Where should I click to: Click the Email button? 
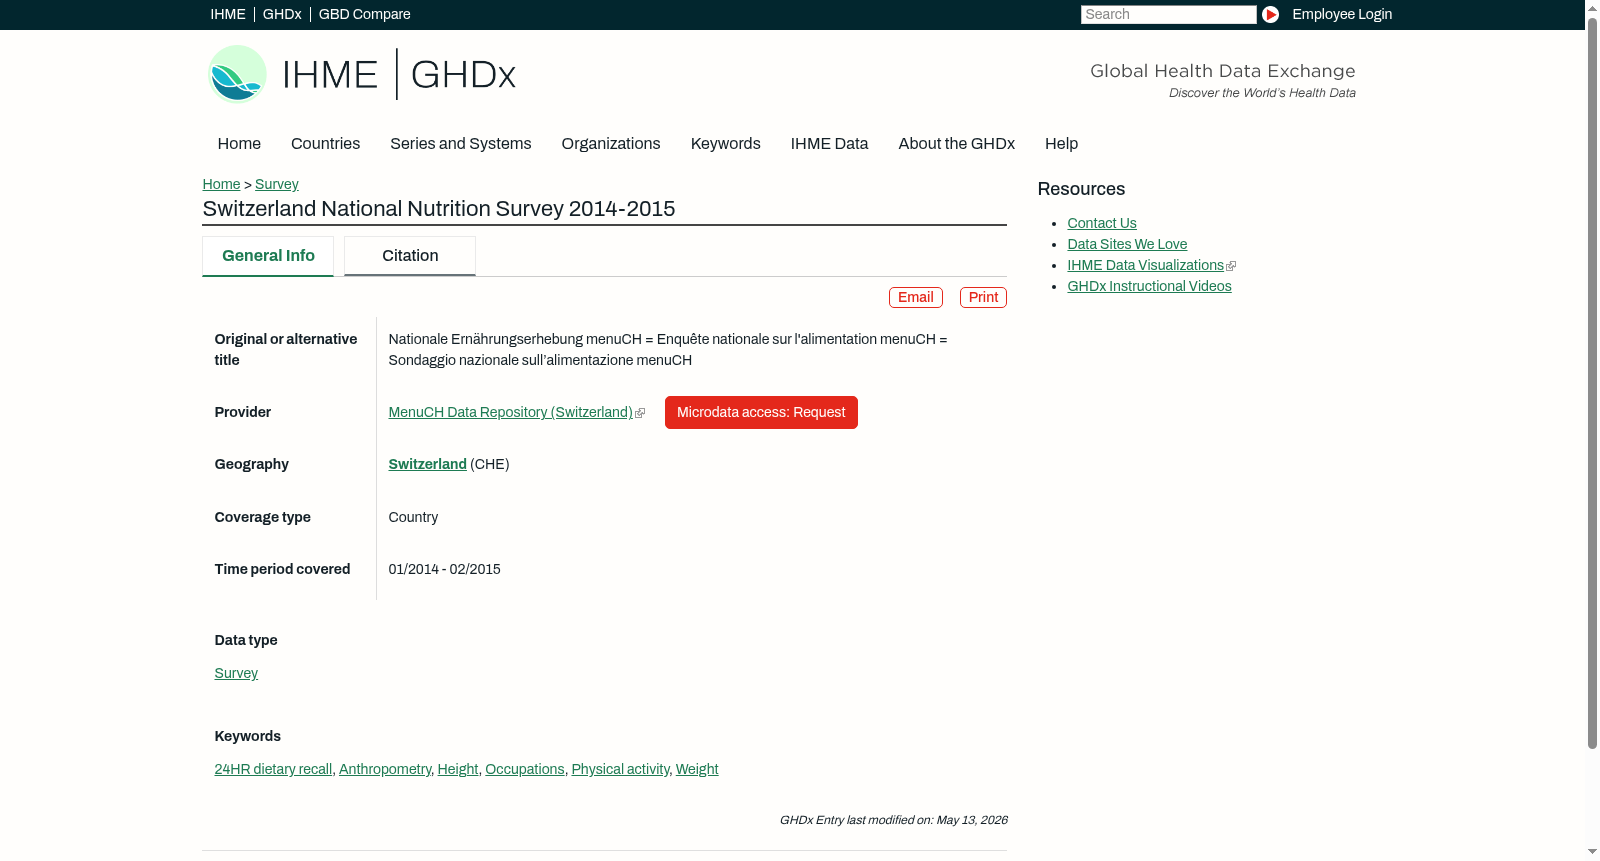pos(916,297)
